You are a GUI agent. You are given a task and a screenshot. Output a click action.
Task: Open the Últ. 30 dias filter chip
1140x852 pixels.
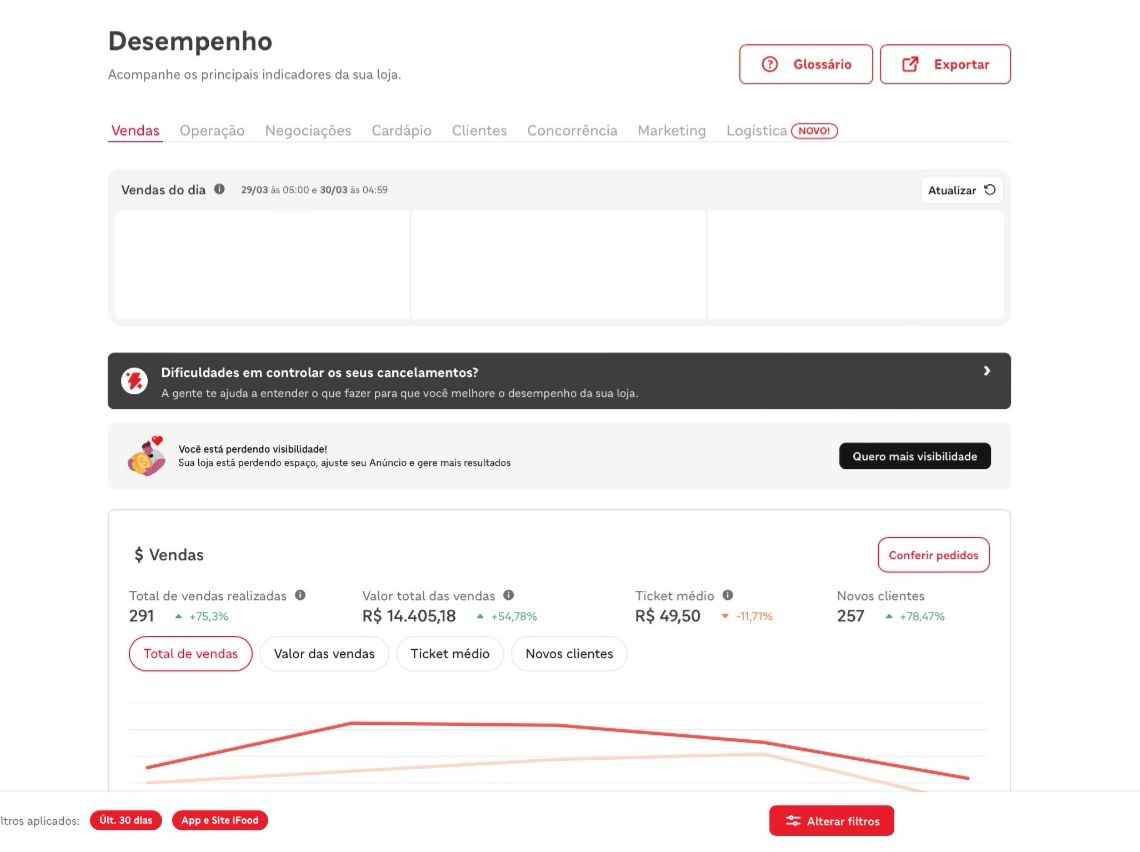click(x=126, y=820)
